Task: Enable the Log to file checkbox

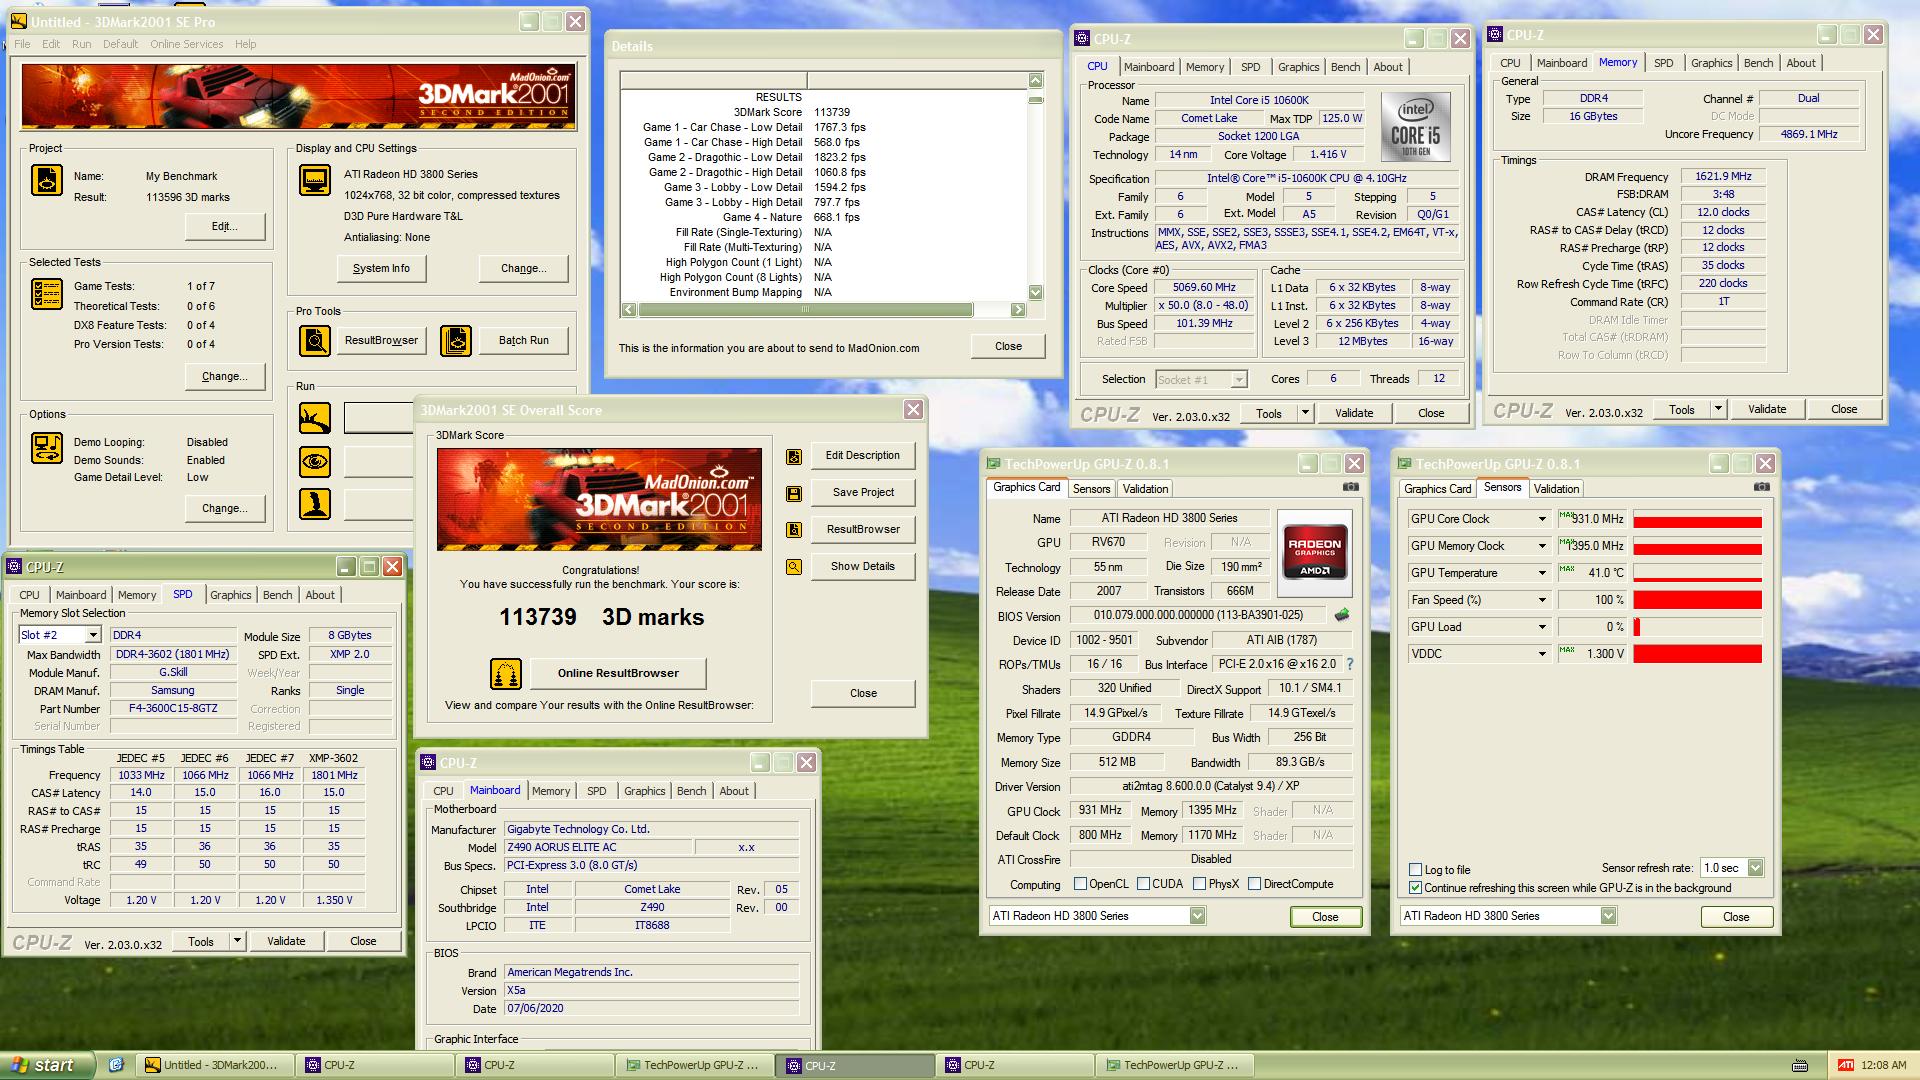Action: [1415, 870]
